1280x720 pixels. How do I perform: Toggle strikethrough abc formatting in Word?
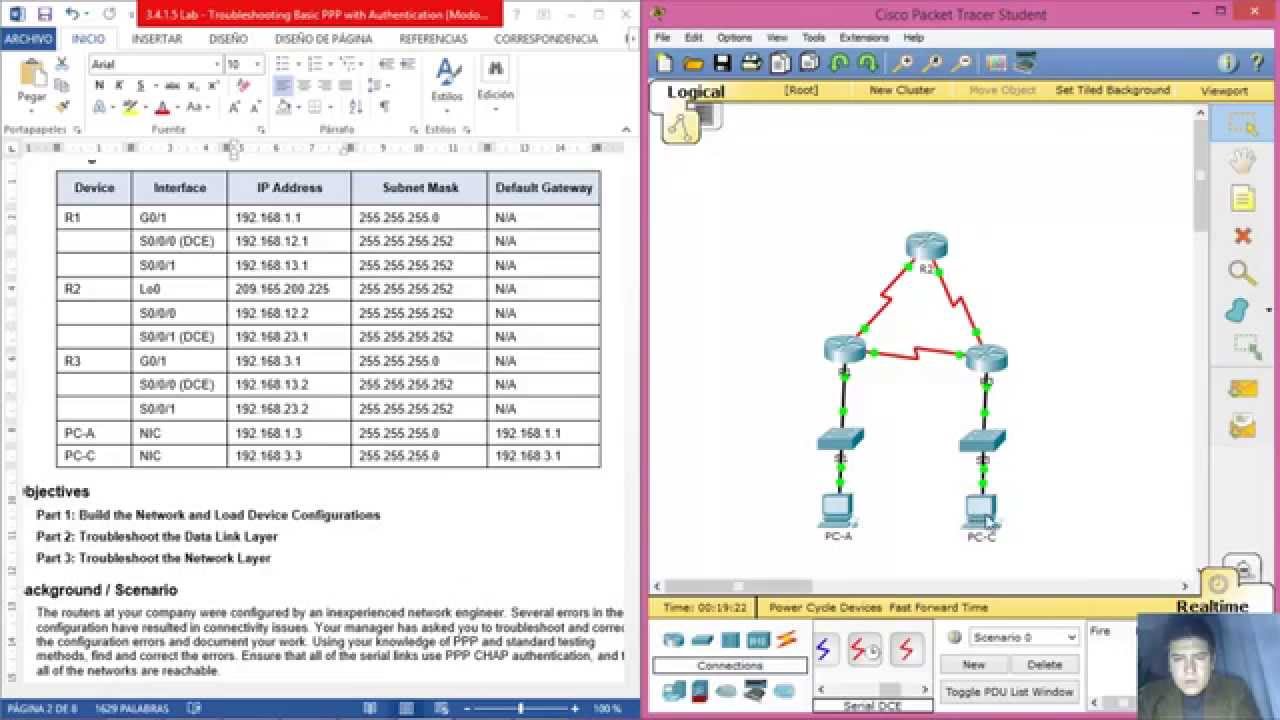(172, 86)
